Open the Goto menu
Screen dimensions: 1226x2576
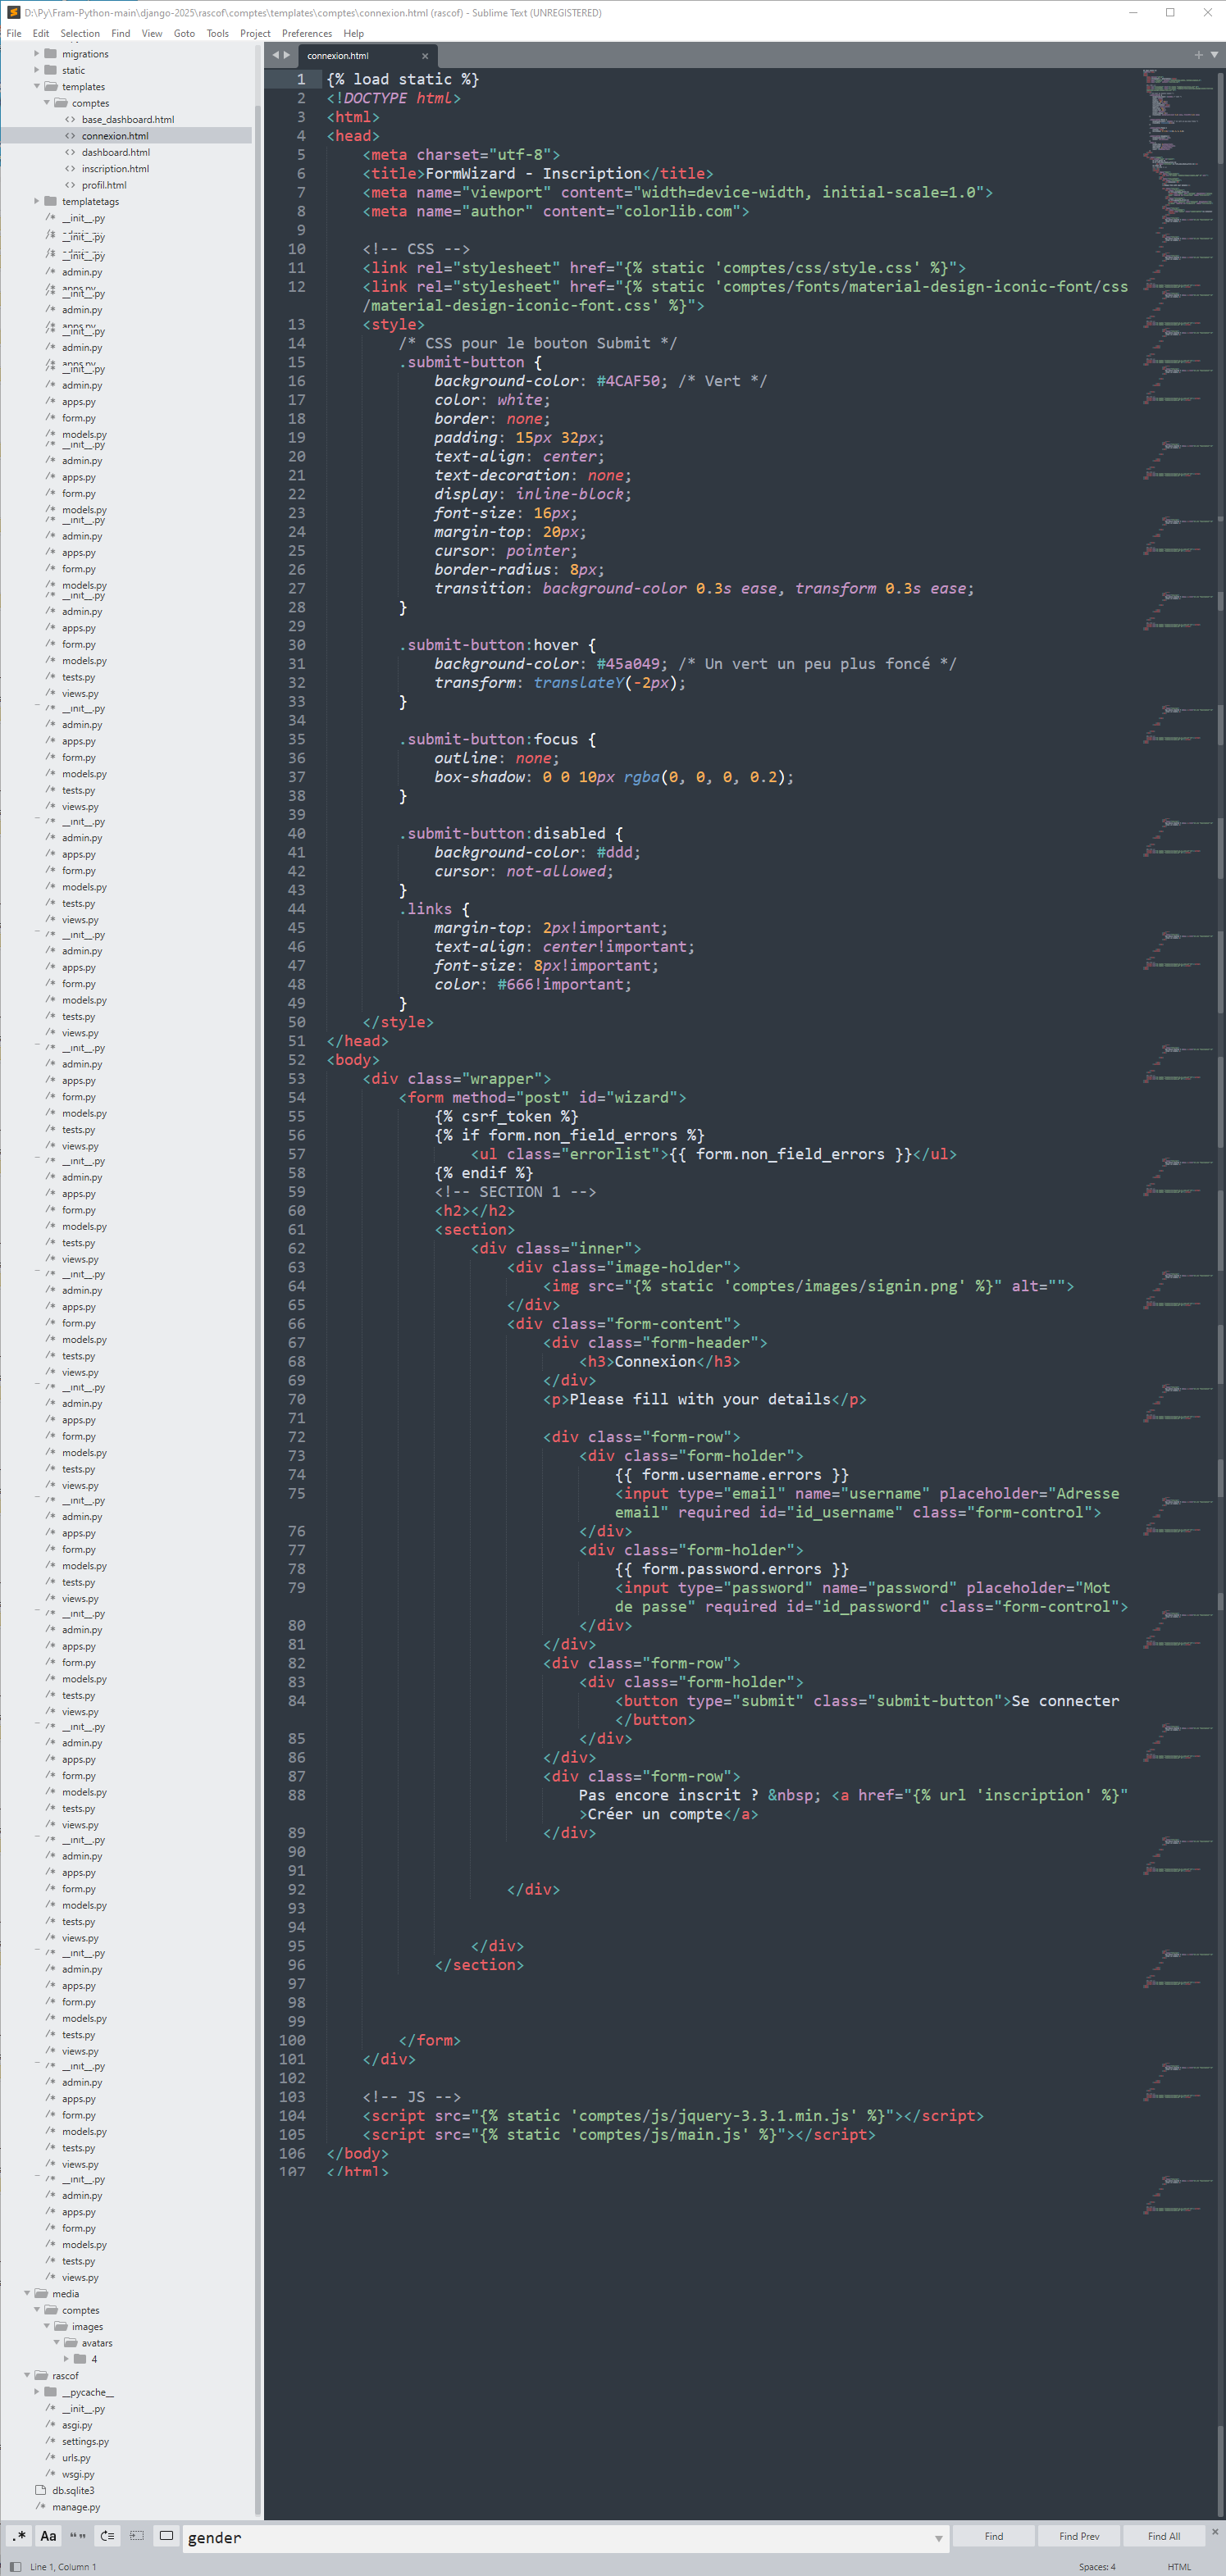185,33
